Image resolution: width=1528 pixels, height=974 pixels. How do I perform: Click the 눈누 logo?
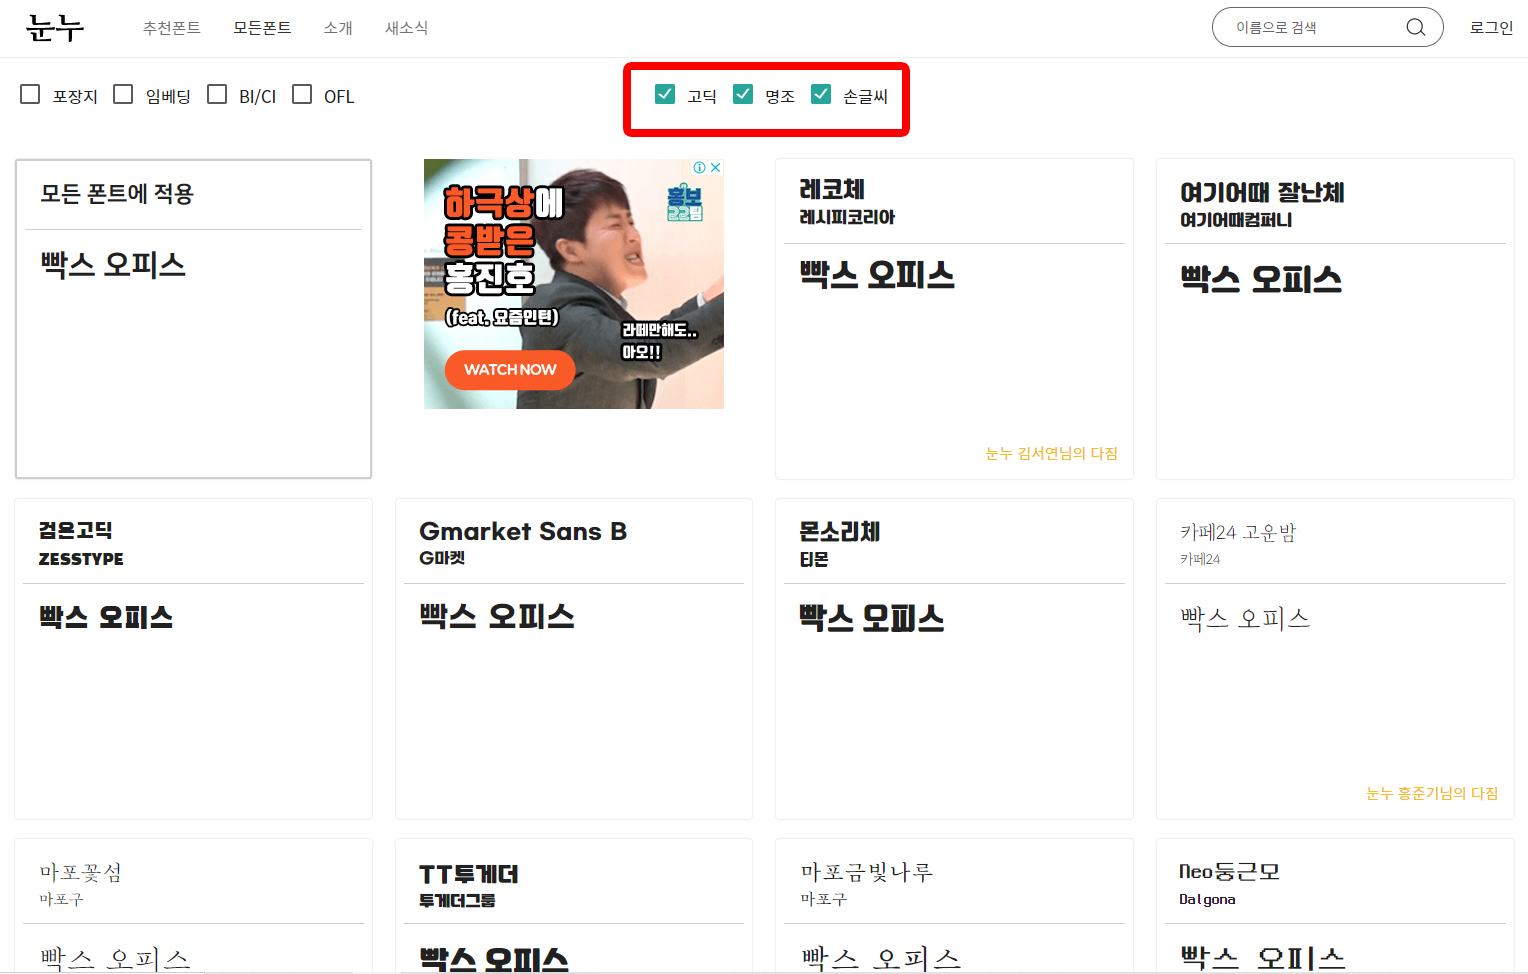tap(55, 28)
